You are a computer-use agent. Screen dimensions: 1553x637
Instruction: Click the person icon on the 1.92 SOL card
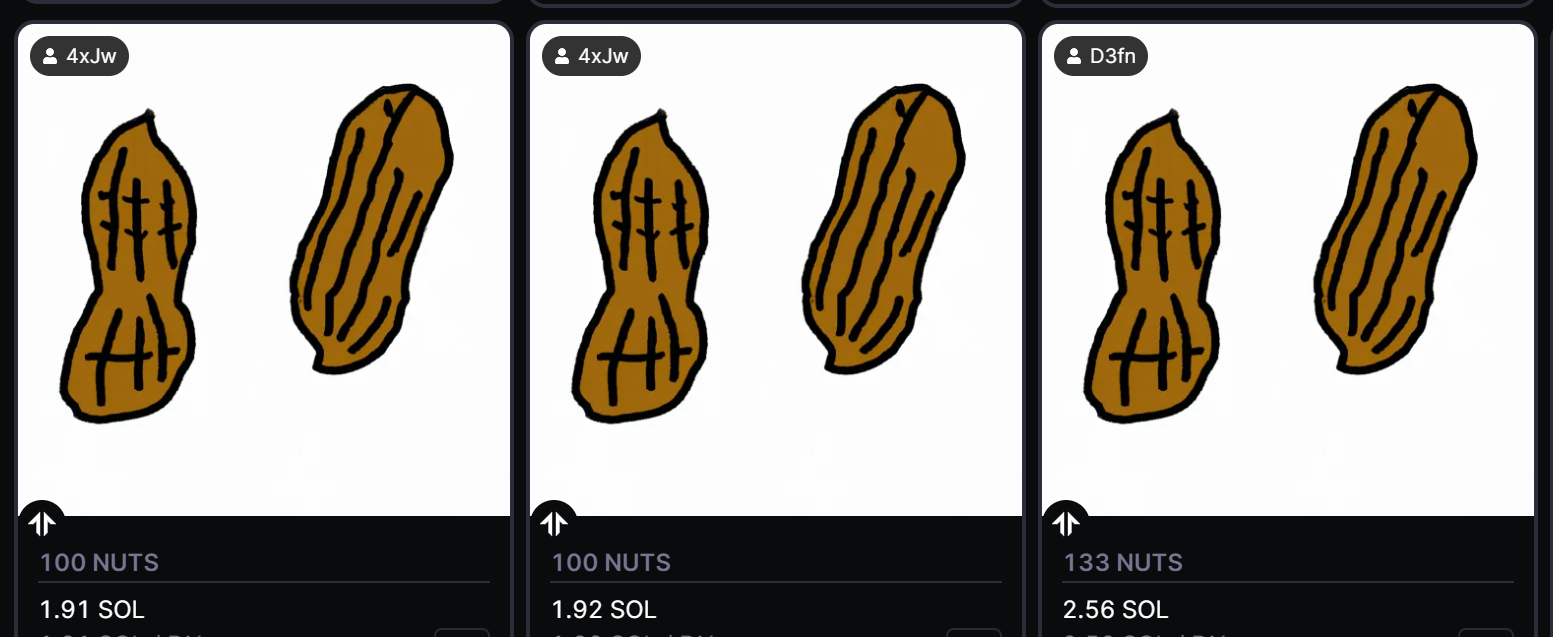coord(562,57)
